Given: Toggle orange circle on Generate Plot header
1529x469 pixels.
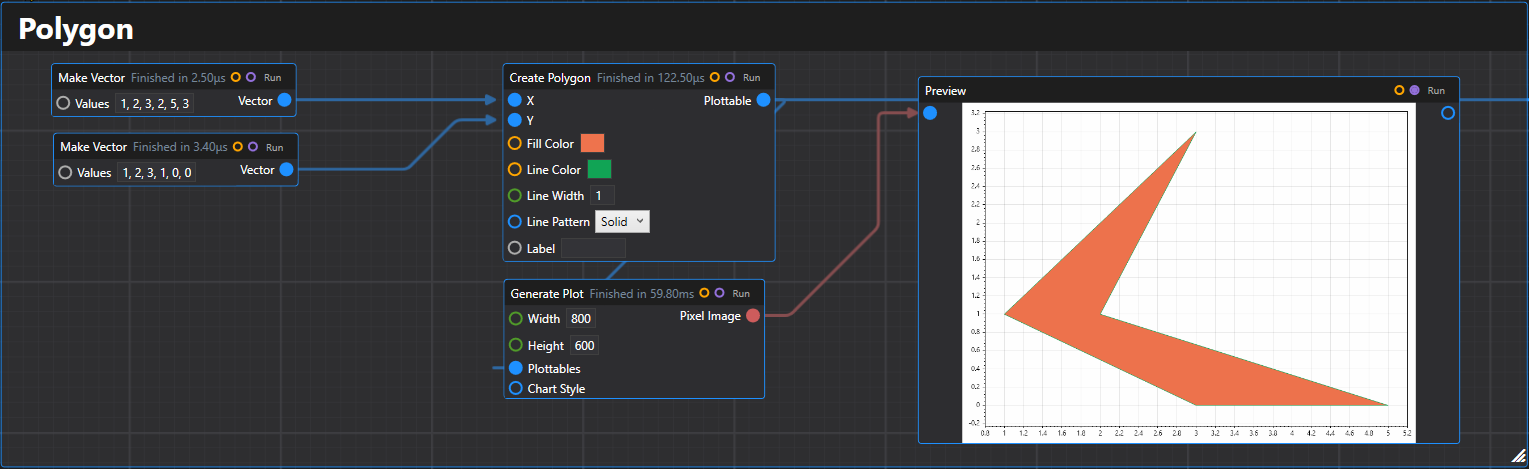Looking at the screenshot, I should 704,293.
